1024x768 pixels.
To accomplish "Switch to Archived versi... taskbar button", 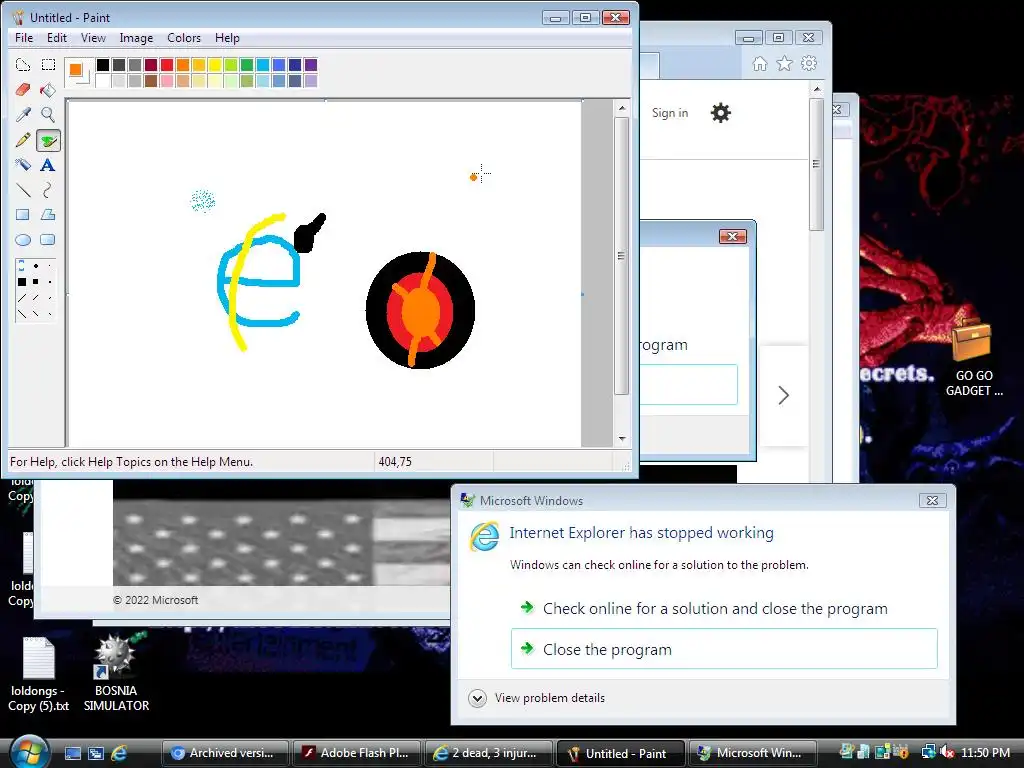I will (x=225, y=753).
